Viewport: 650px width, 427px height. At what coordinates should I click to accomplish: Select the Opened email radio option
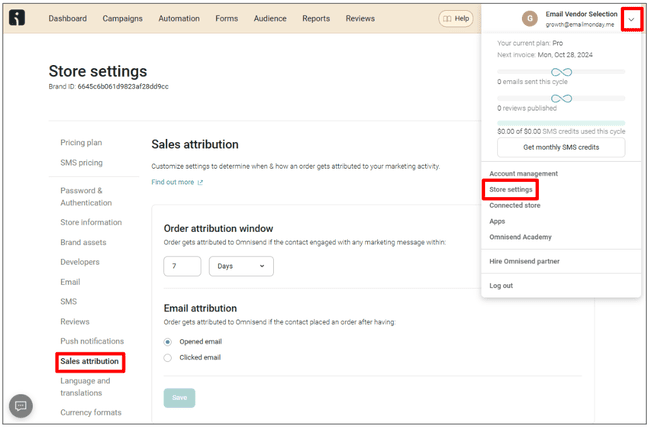167,342
